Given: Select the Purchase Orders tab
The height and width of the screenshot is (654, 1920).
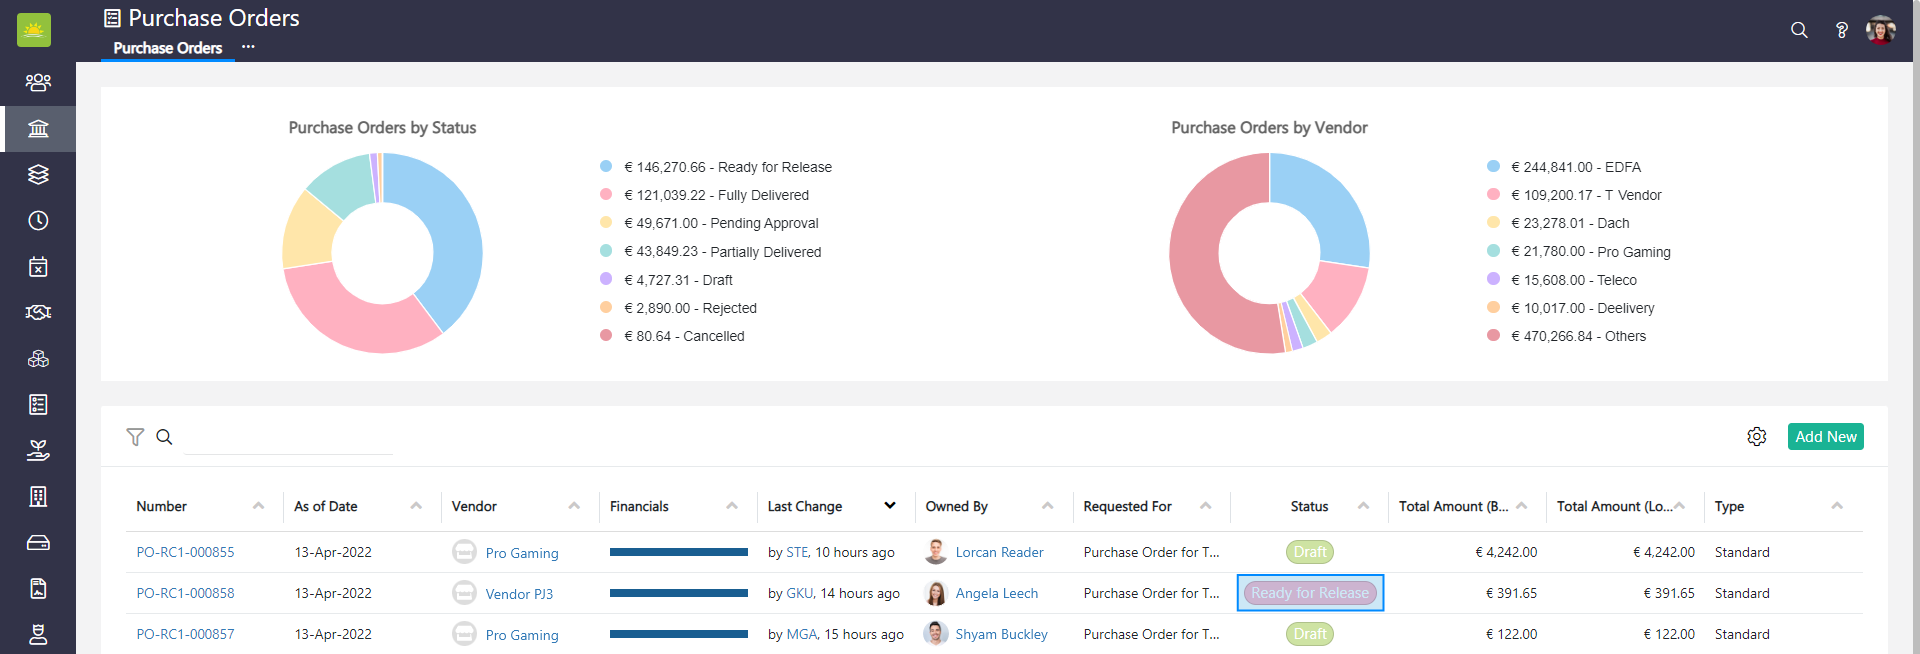Looking at the screenshot, I should coord(167,48).
